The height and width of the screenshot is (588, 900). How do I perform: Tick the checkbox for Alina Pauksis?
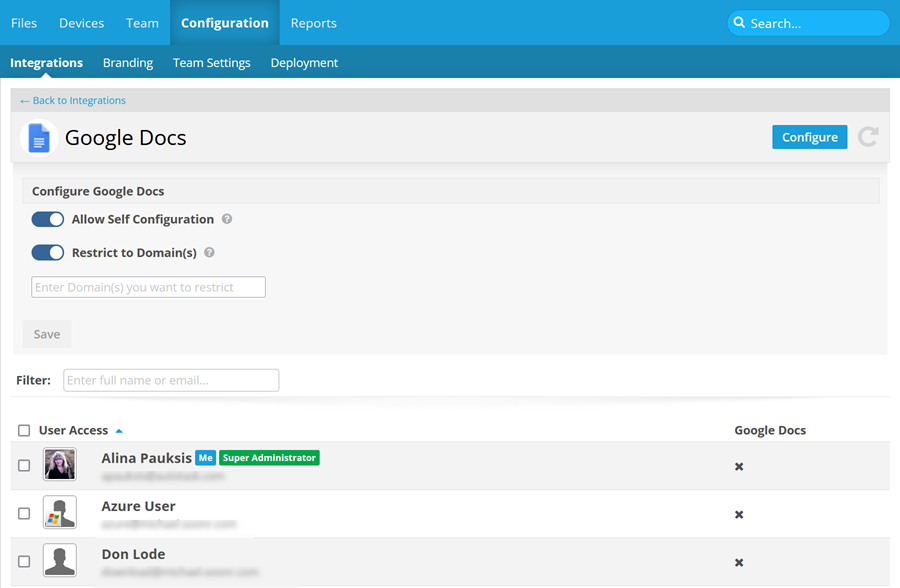(x=24, y=466)
